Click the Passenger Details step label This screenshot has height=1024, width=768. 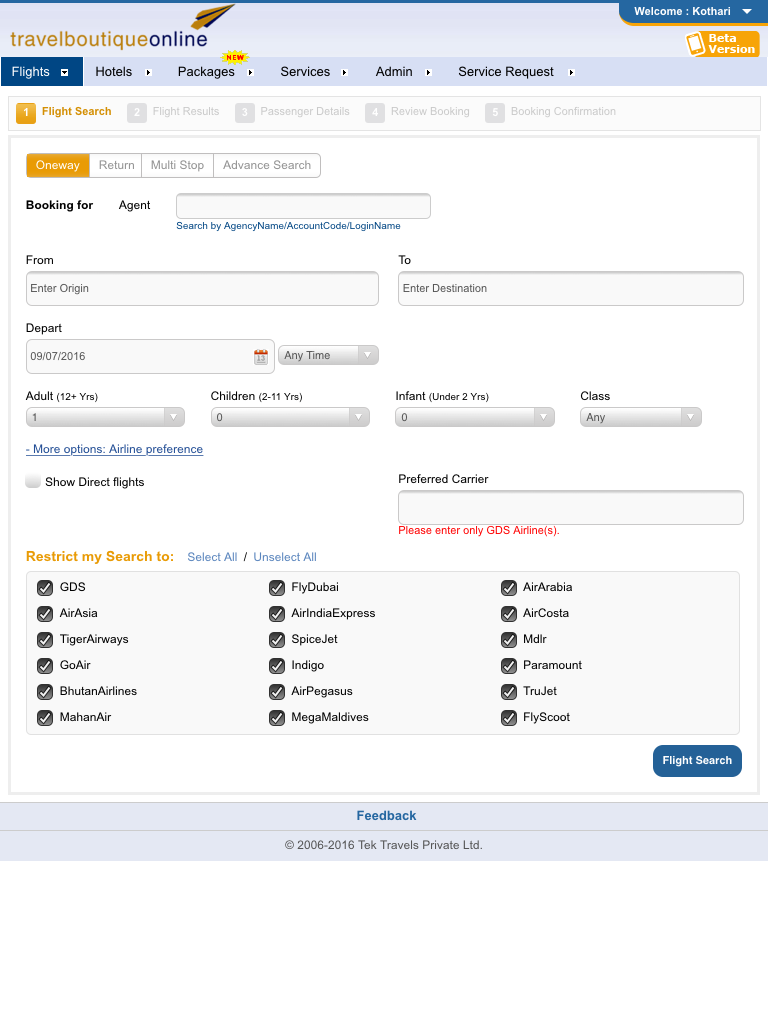click(x=305, y=112)
